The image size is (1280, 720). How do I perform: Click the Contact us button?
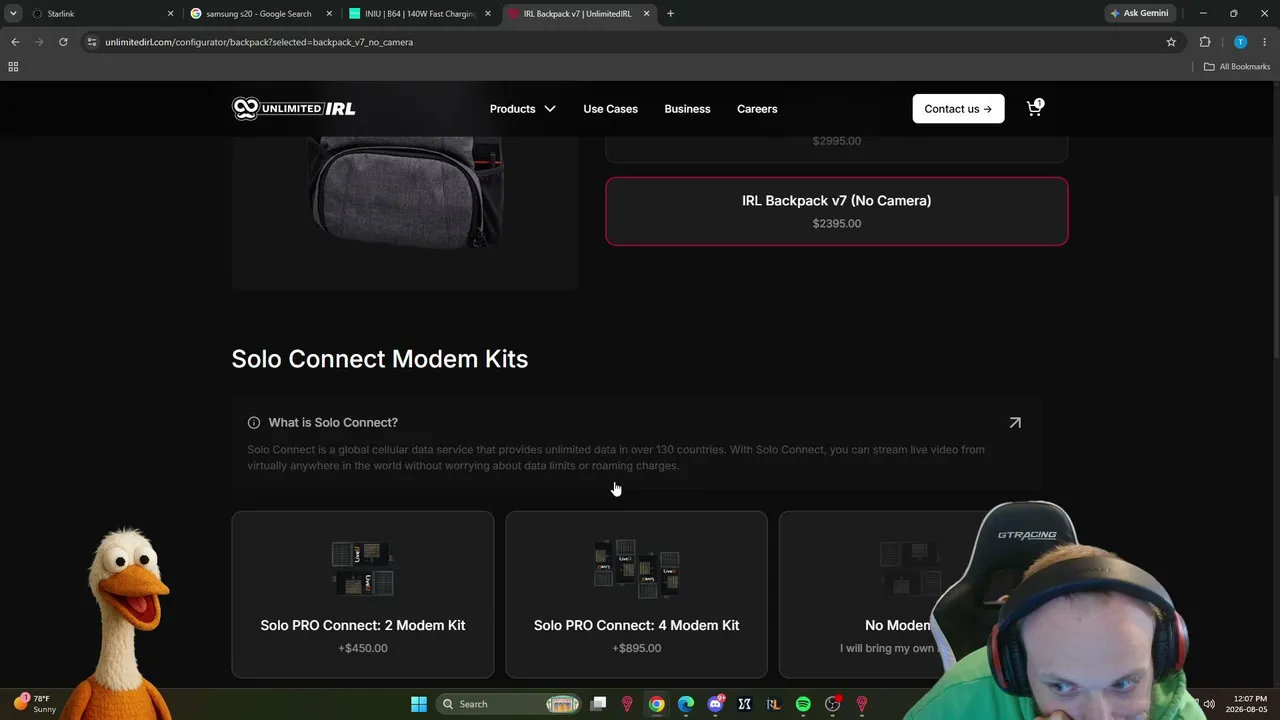[958, 109]
